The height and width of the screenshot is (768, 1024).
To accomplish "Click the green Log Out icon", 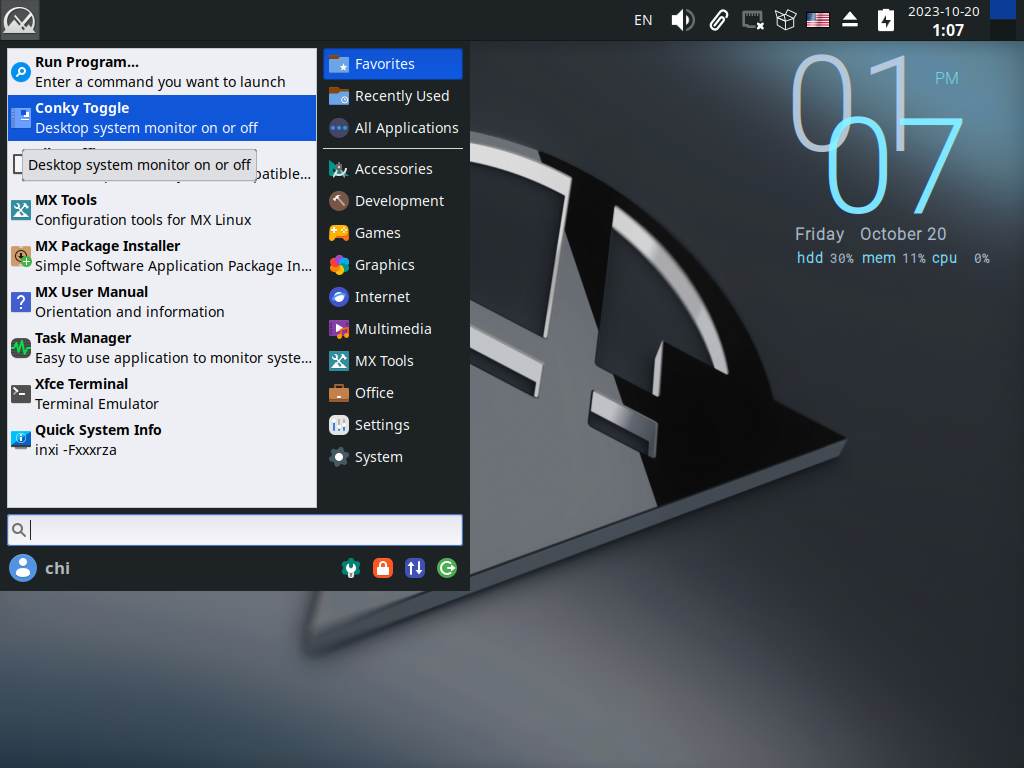I will [447, 568].
